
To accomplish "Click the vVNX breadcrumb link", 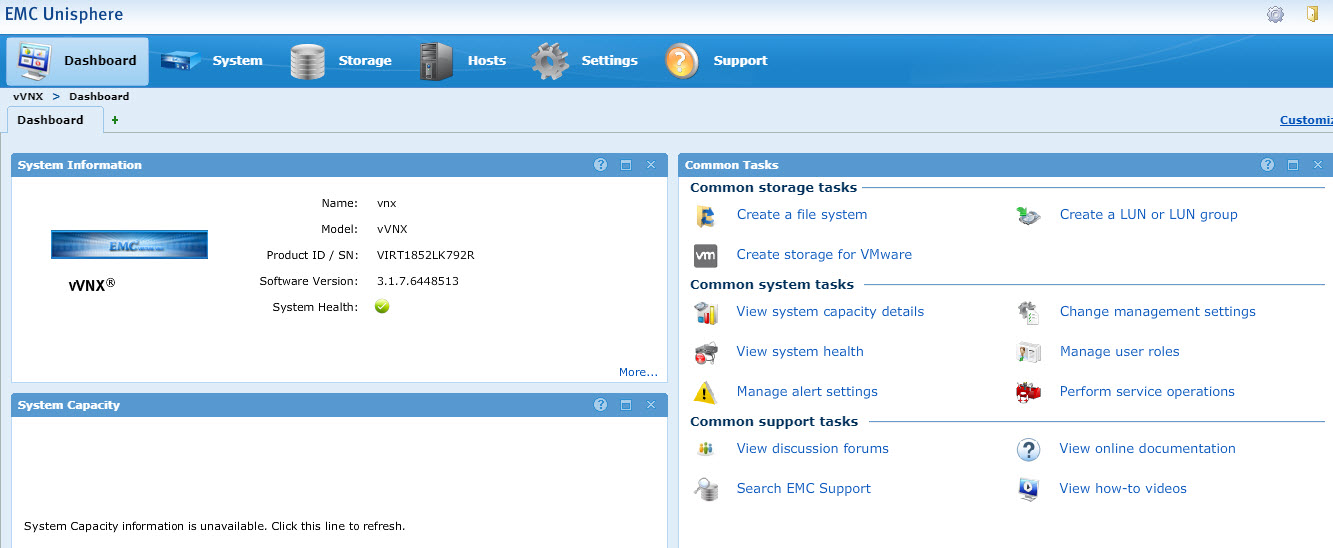I will click(x=28, y=97).
